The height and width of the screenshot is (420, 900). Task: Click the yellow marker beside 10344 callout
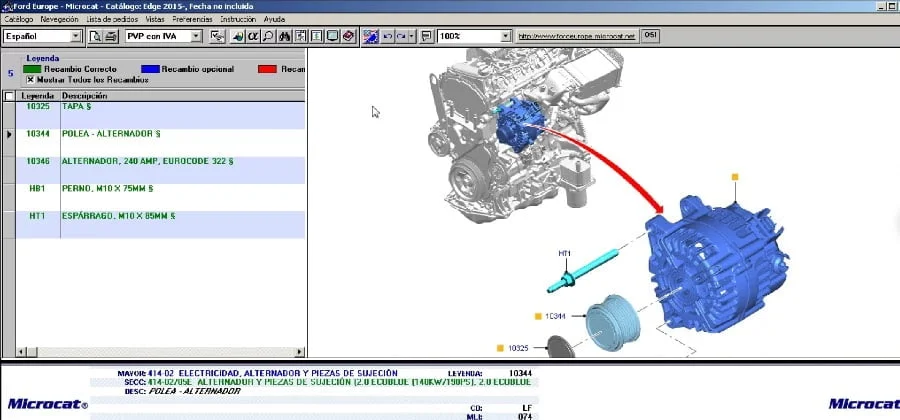(x=538, y=316)
